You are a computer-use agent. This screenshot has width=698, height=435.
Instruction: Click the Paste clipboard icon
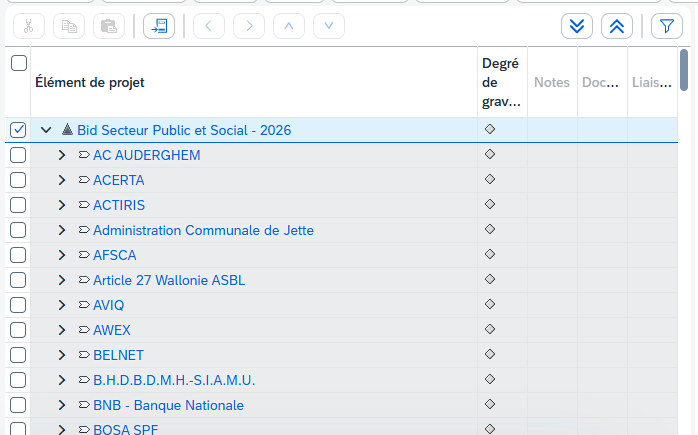[109, 26]
